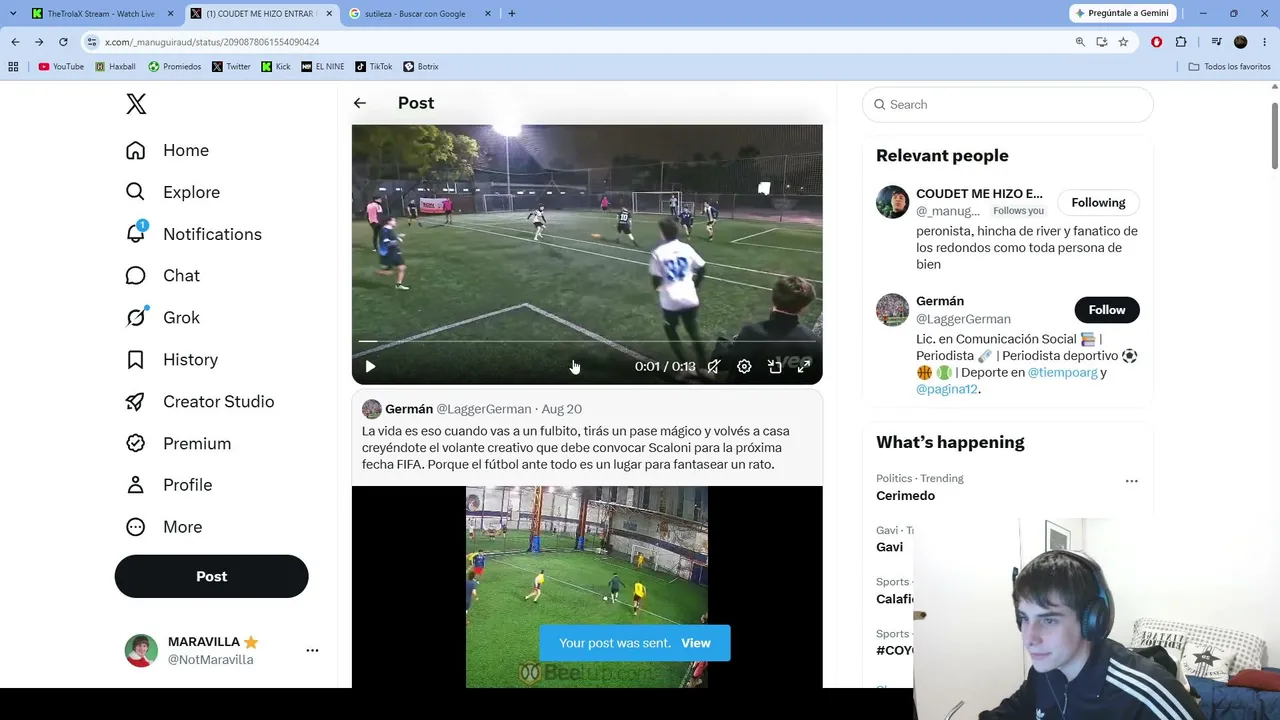The height and width of the screenshot is (720, 1280).
Task: Open the Twitter bookmark
Action: click(231, 67)
